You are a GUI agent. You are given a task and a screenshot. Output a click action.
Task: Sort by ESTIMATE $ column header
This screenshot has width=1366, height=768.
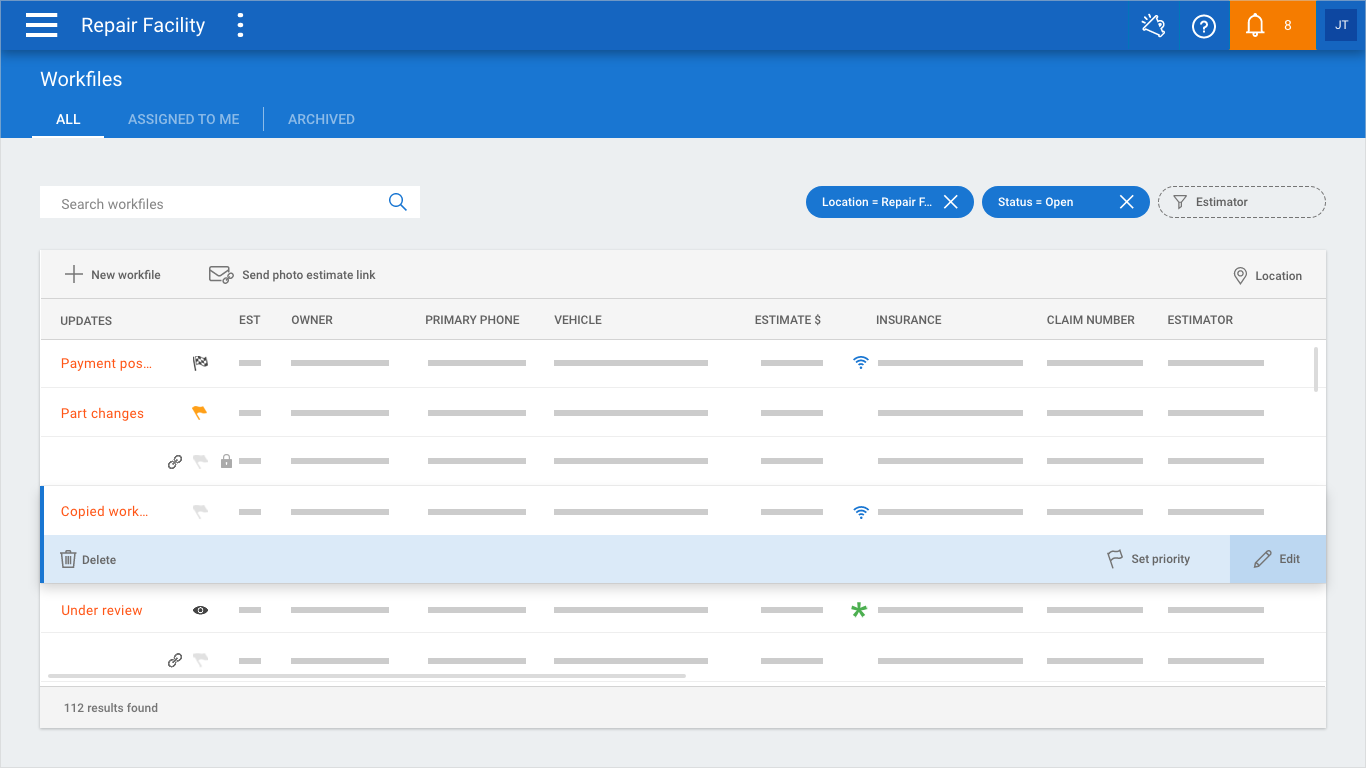coord(788,320)
